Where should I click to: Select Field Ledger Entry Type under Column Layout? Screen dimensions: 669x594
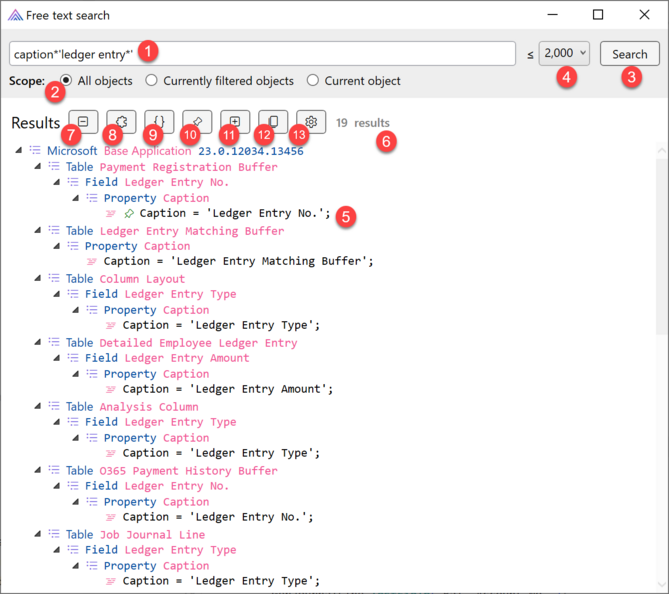(x=160, y=294)
